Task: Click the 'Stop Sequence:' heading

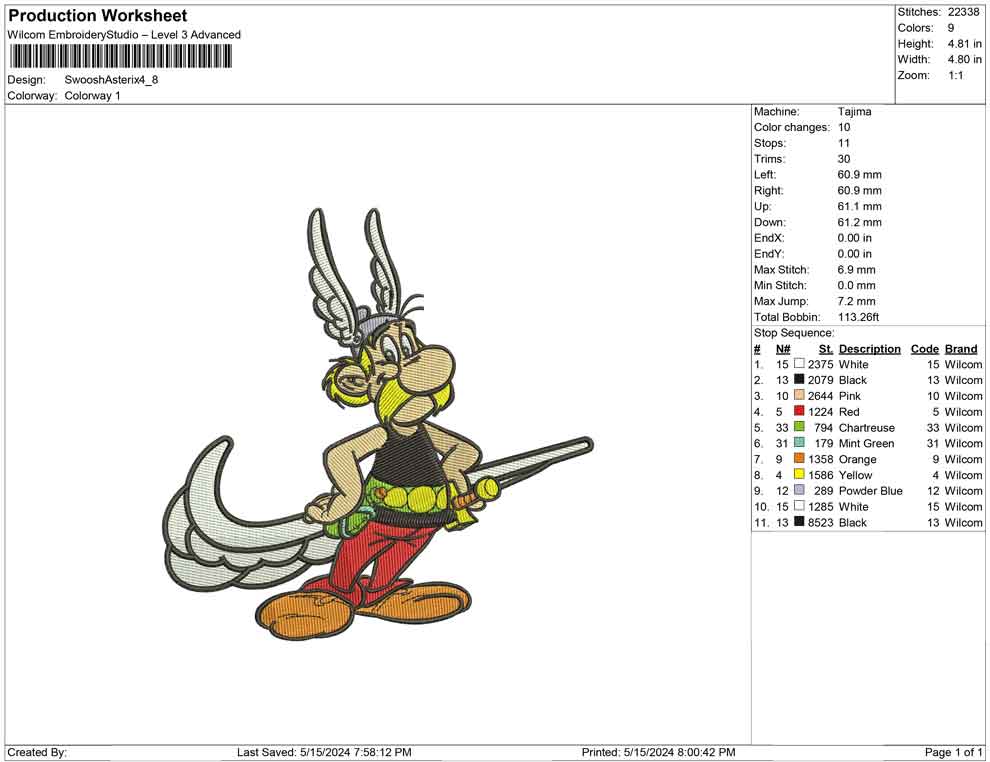Action: click(x=794, y=333)
